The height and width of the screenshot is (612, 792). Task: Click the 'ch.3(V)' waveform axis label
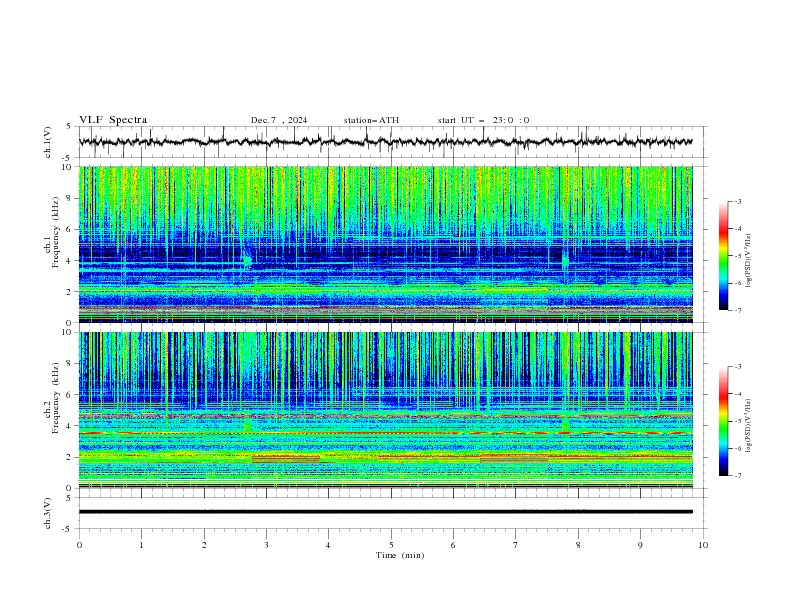coord(48,513)
